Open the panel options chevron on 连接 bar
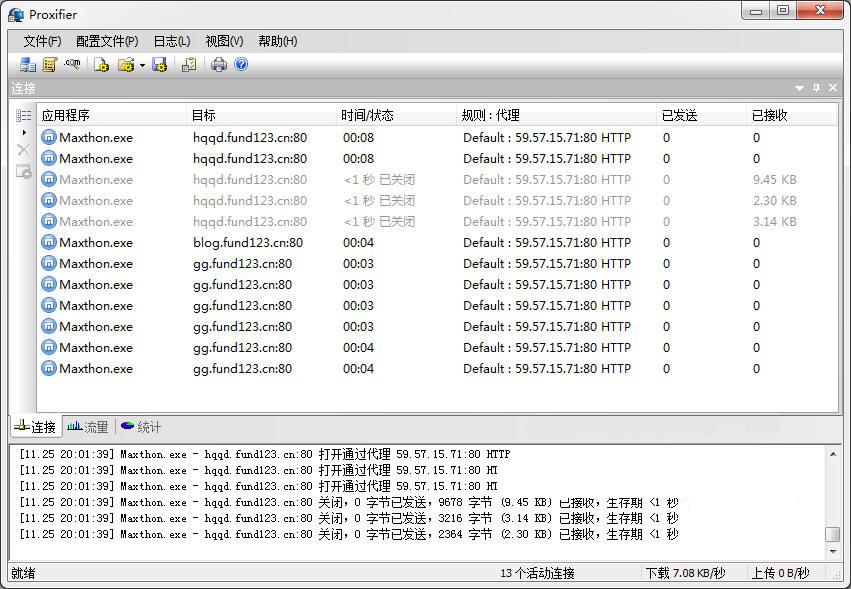 coord(798,88)
